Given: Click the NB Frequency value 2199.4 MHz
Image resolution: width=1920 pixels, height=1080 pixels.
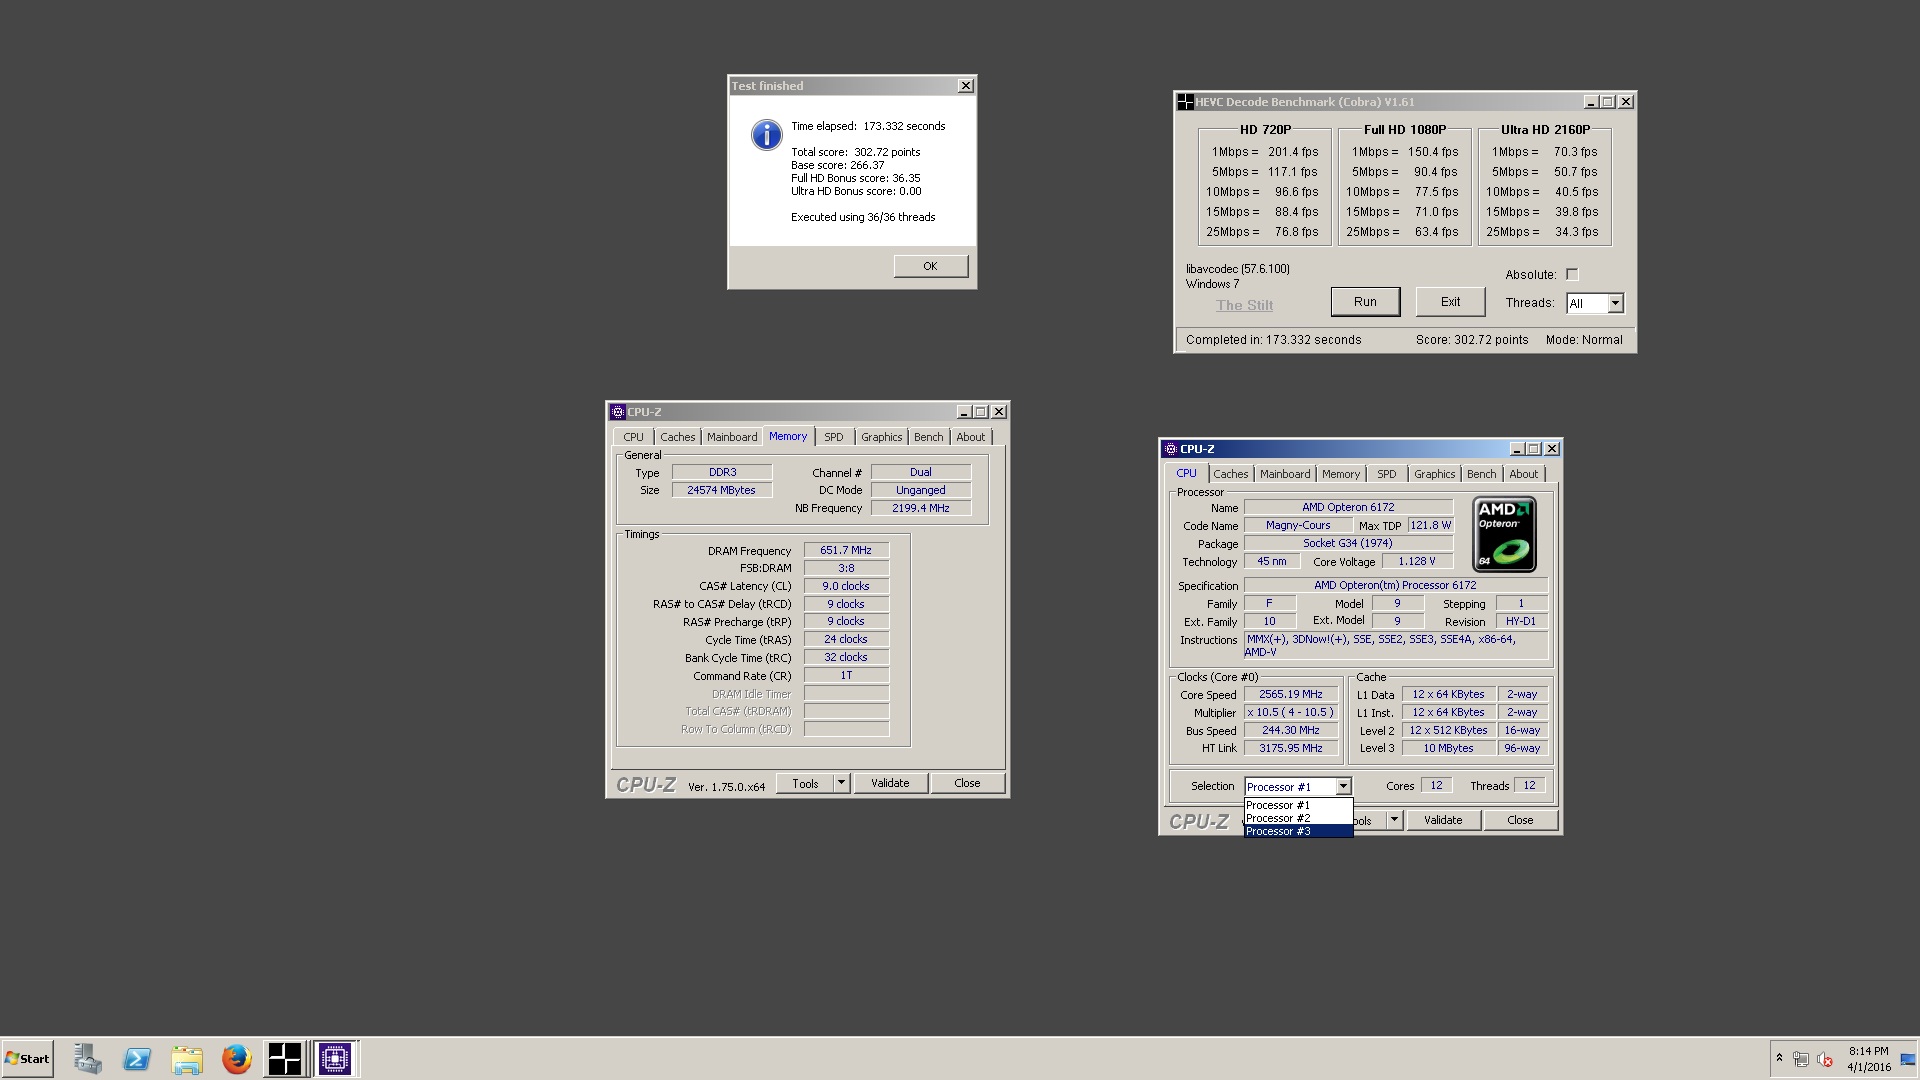Looking at the screenshot, I should click(921, 508).
